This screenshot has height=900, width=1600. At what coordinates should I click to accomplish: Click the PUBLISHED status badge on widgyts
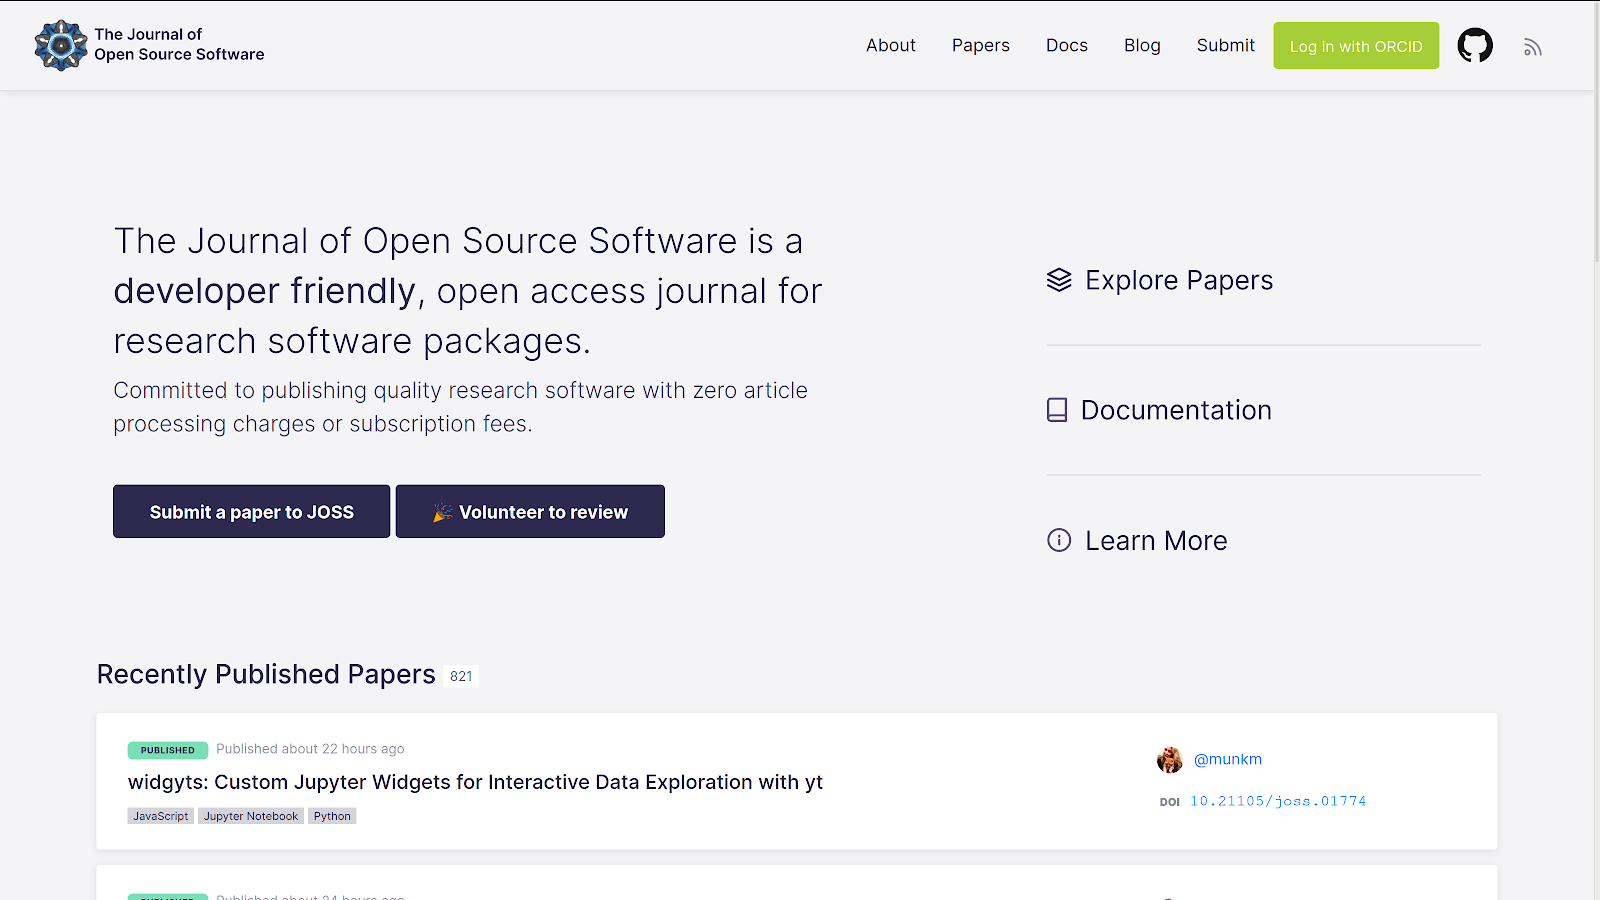(168, 750)
